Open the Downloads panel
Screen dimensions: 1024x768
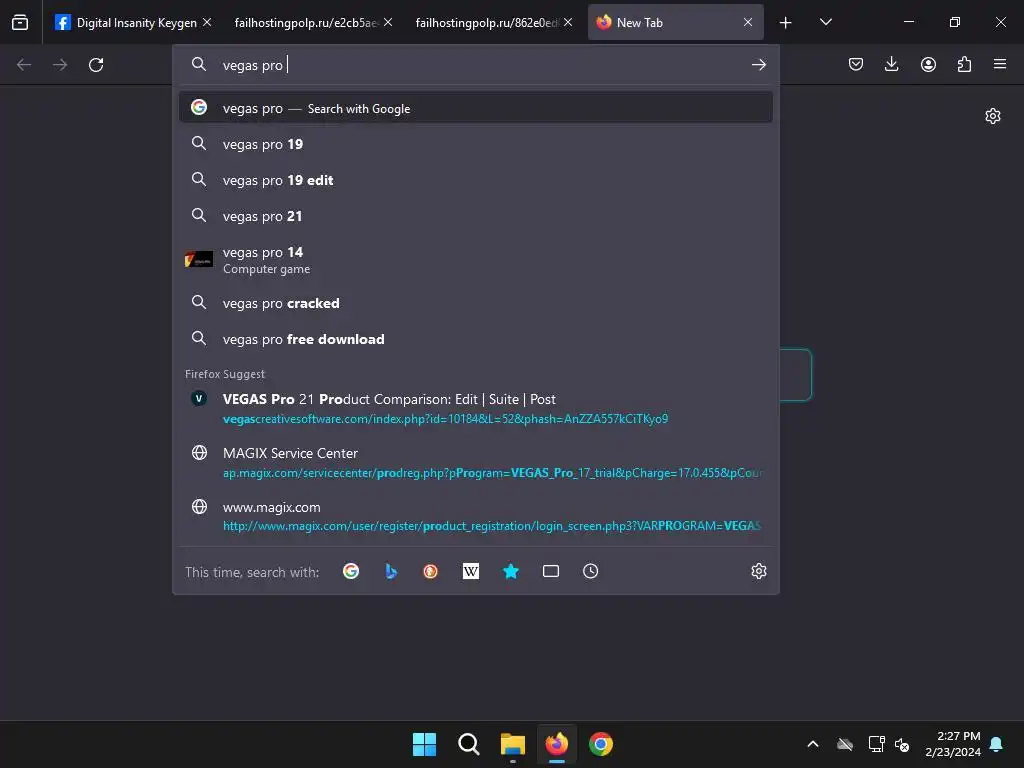tap(891, 64)
